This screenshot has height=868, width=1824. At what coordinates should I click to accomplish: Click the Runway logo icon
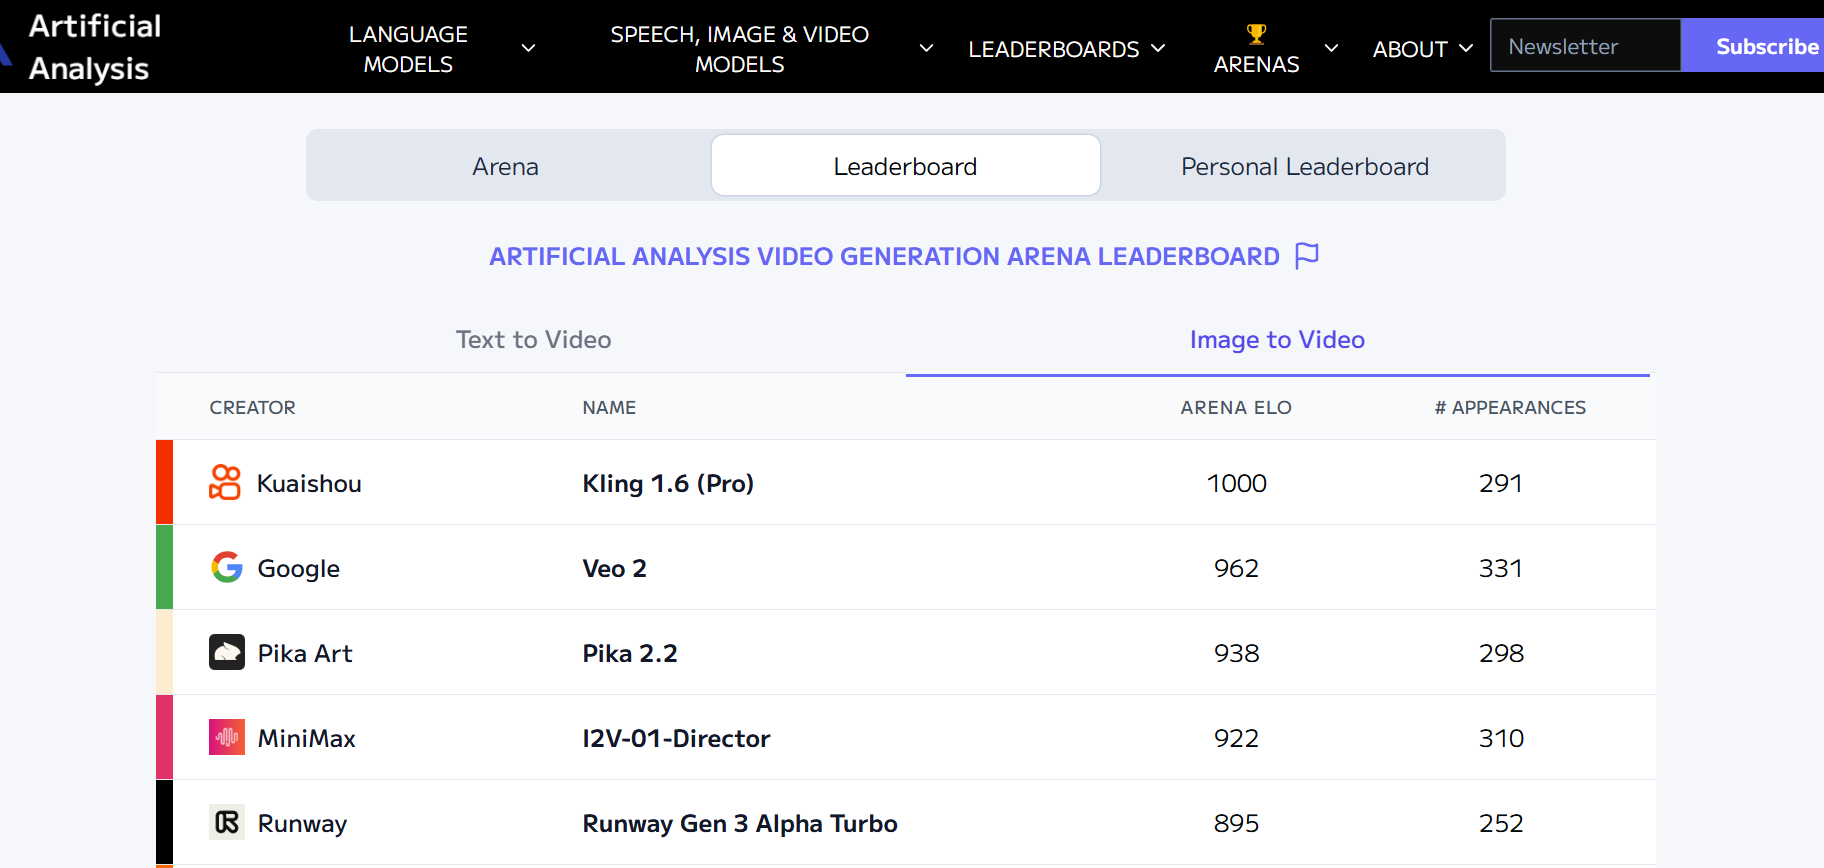227,822
